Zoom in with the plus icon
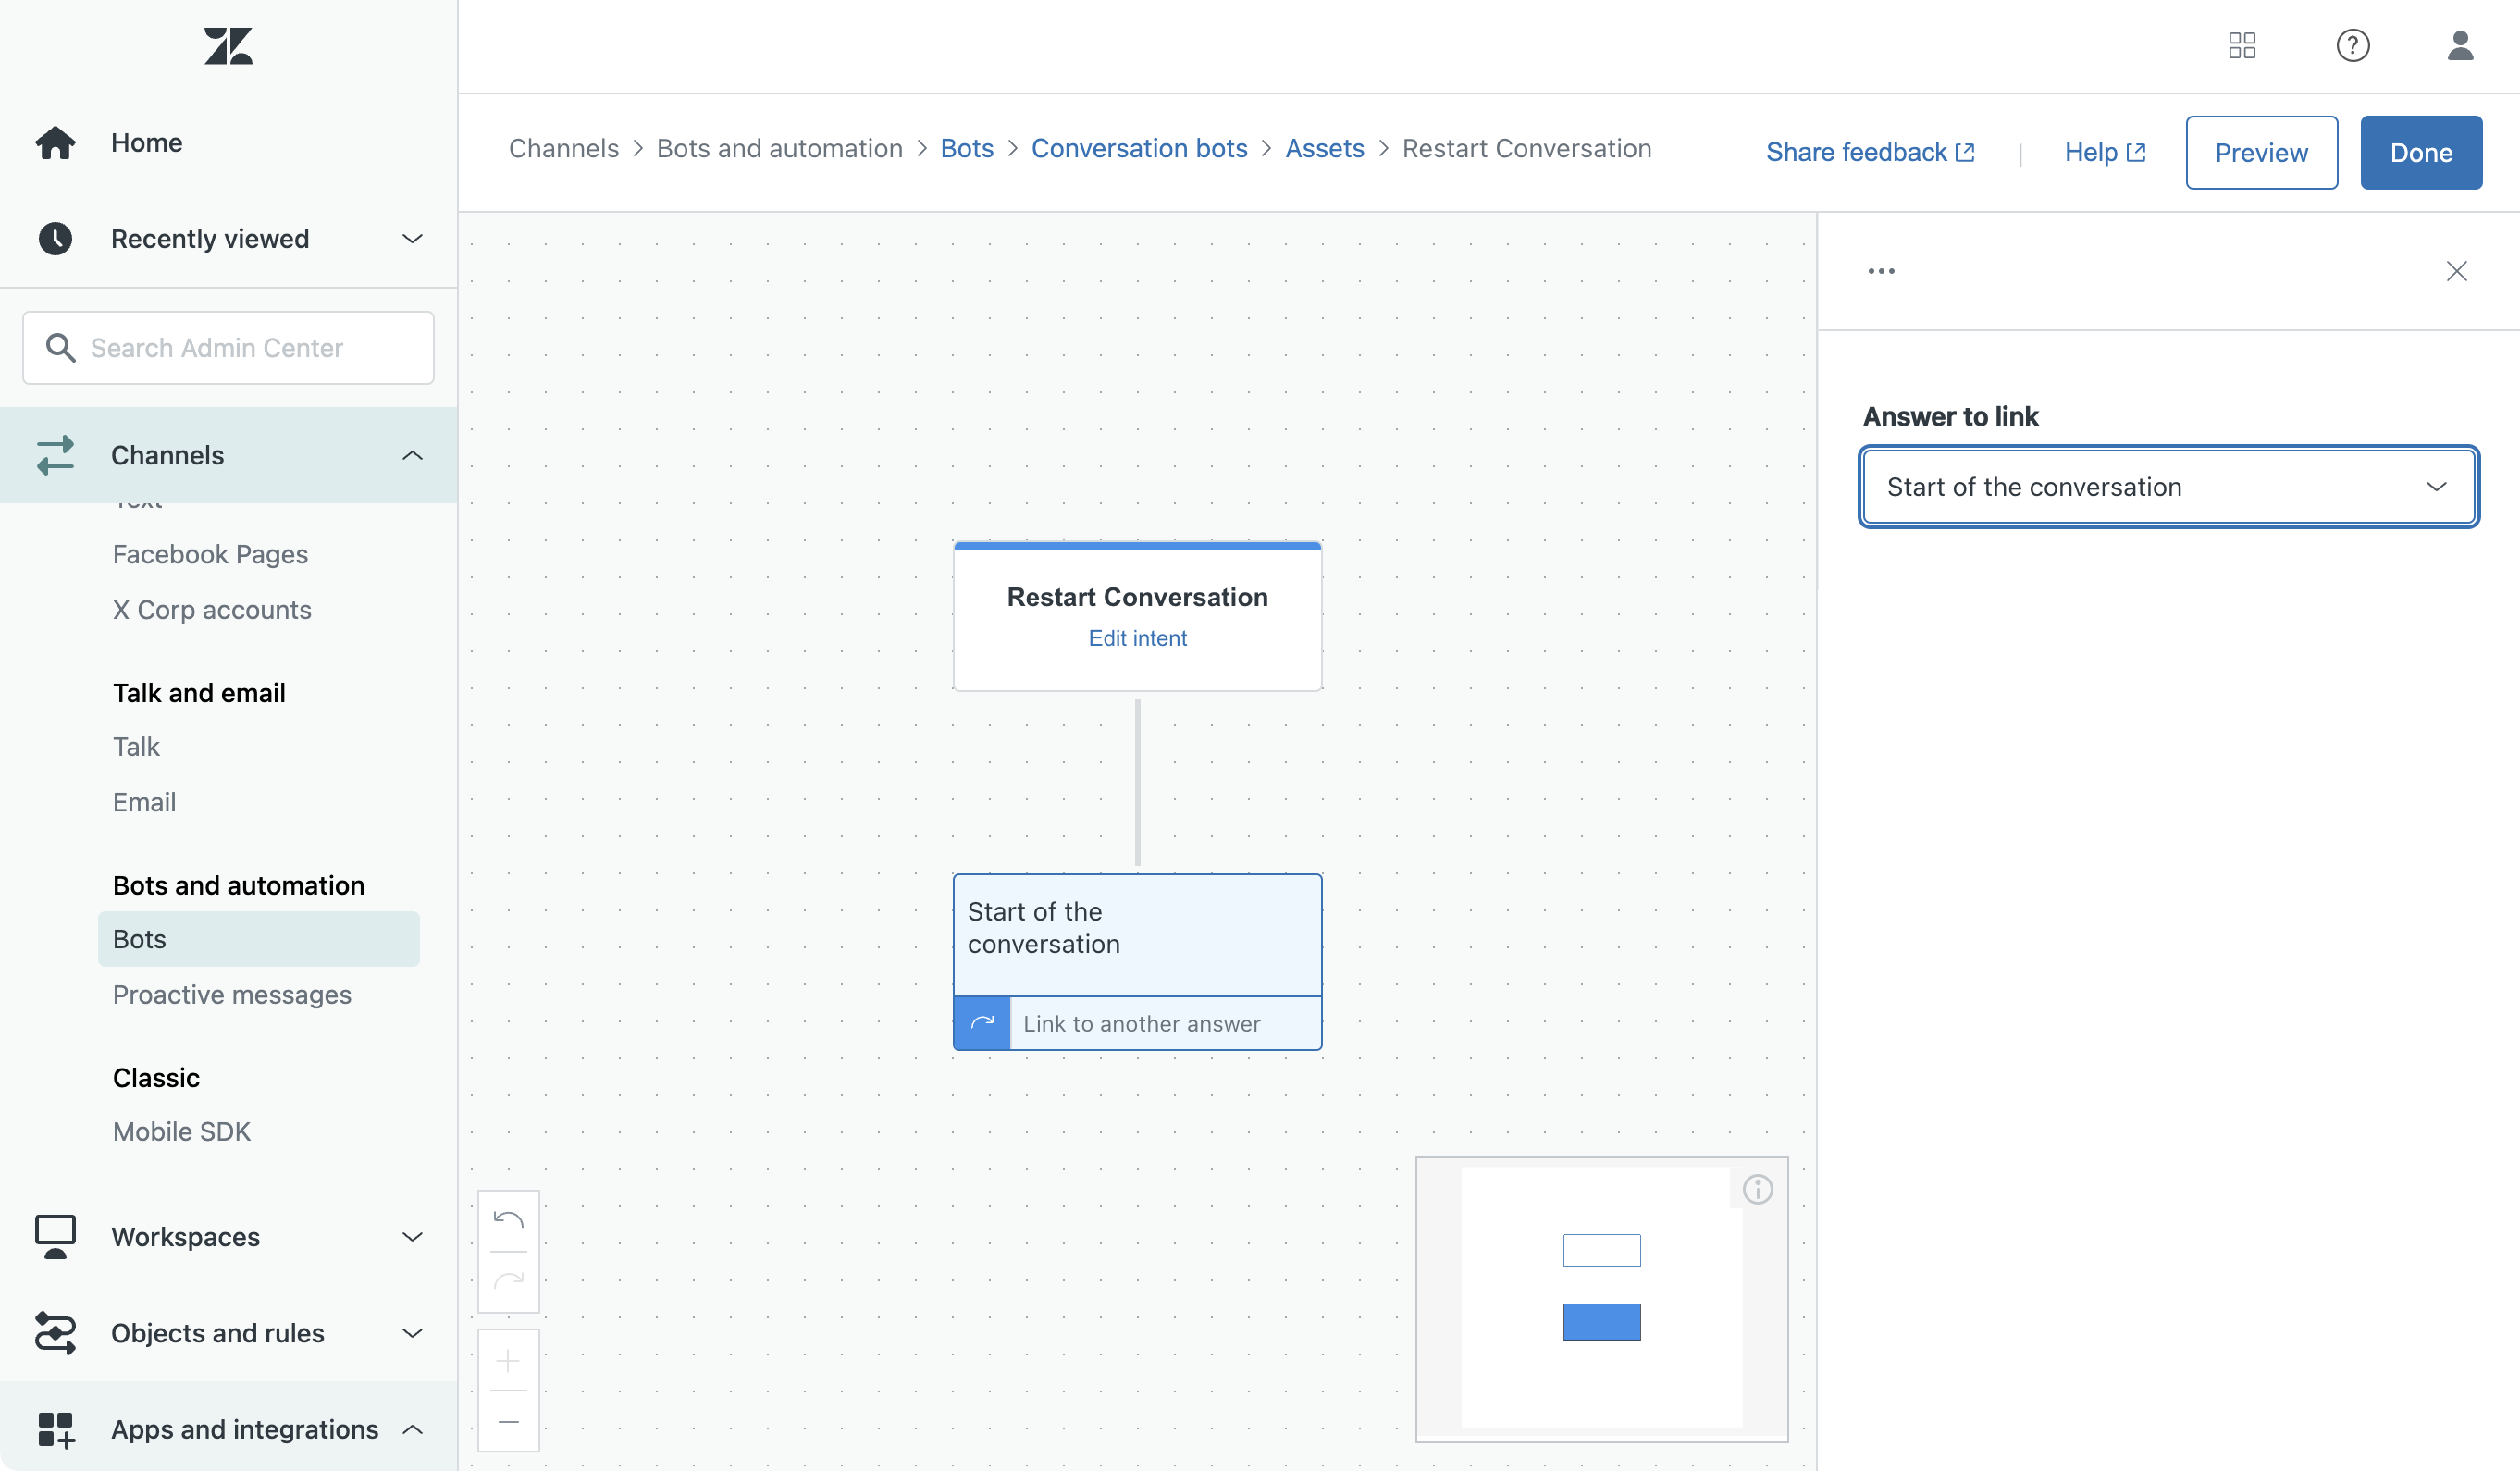This screenshot has height=1471, width=2520. [x=508, y=1361]
